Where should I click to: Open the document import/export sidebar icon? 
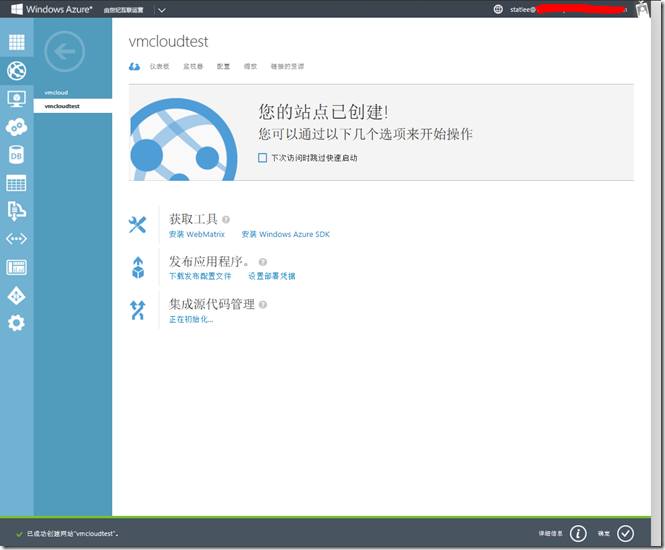[x=17, y=211]
